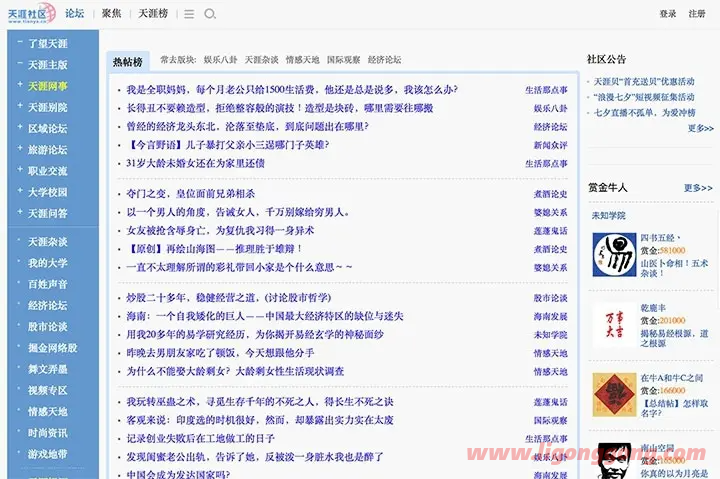The width and height of the screenshot is (720, 479).
Task: Open the 论坛 nav item
Action: click(x=74, y=13)
